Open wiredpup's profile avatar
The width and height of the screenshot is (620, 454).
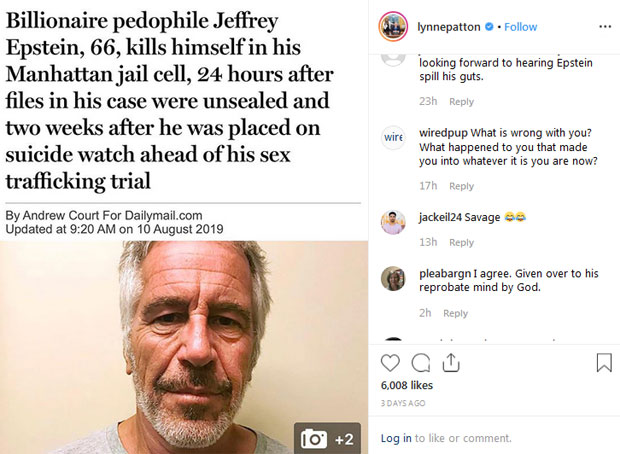(393, 139)
